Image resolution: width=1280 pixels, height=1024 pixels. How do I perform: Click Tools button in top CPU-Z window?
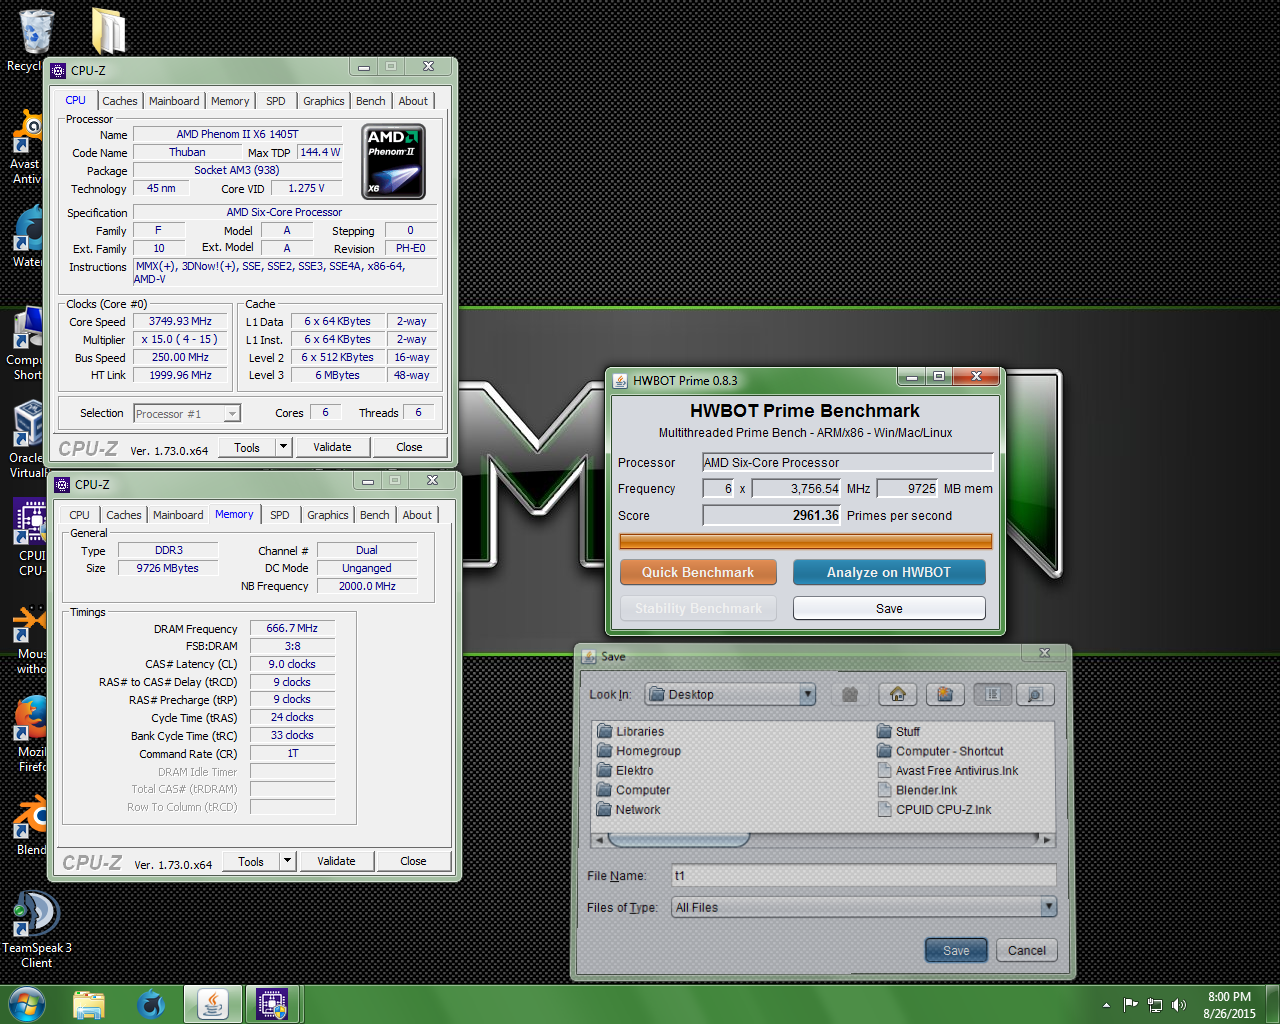tap(247, 447)
